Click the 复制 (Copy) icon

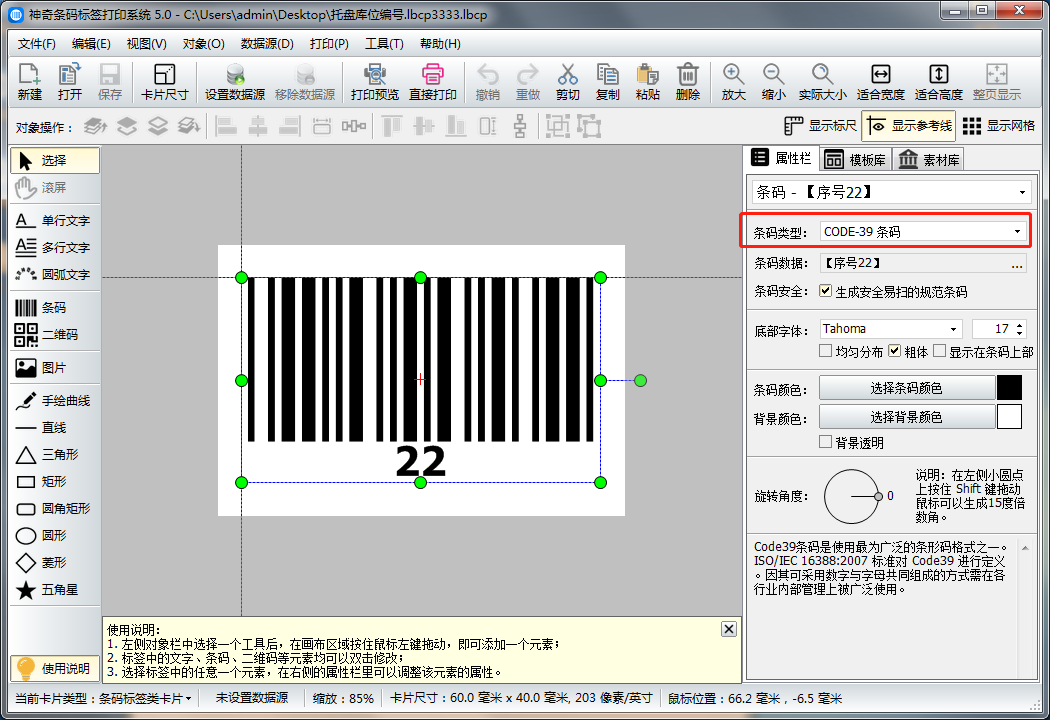[x=607, y=82]
